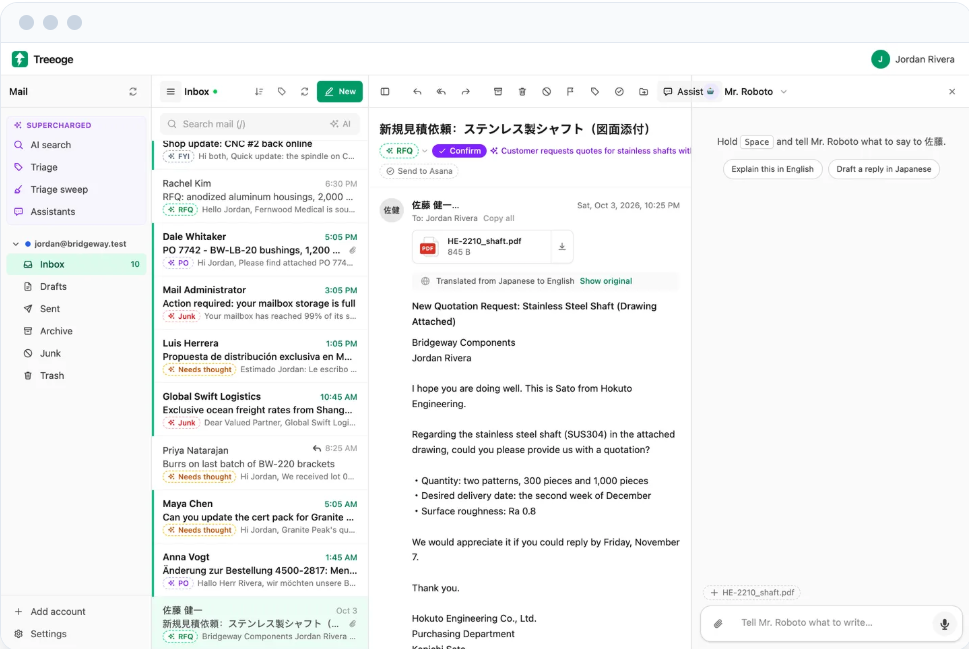This screenshot has width=969, height=649.
Task: Collapse the jordan@bridgeway.test account tree
Action: point(15,244)
